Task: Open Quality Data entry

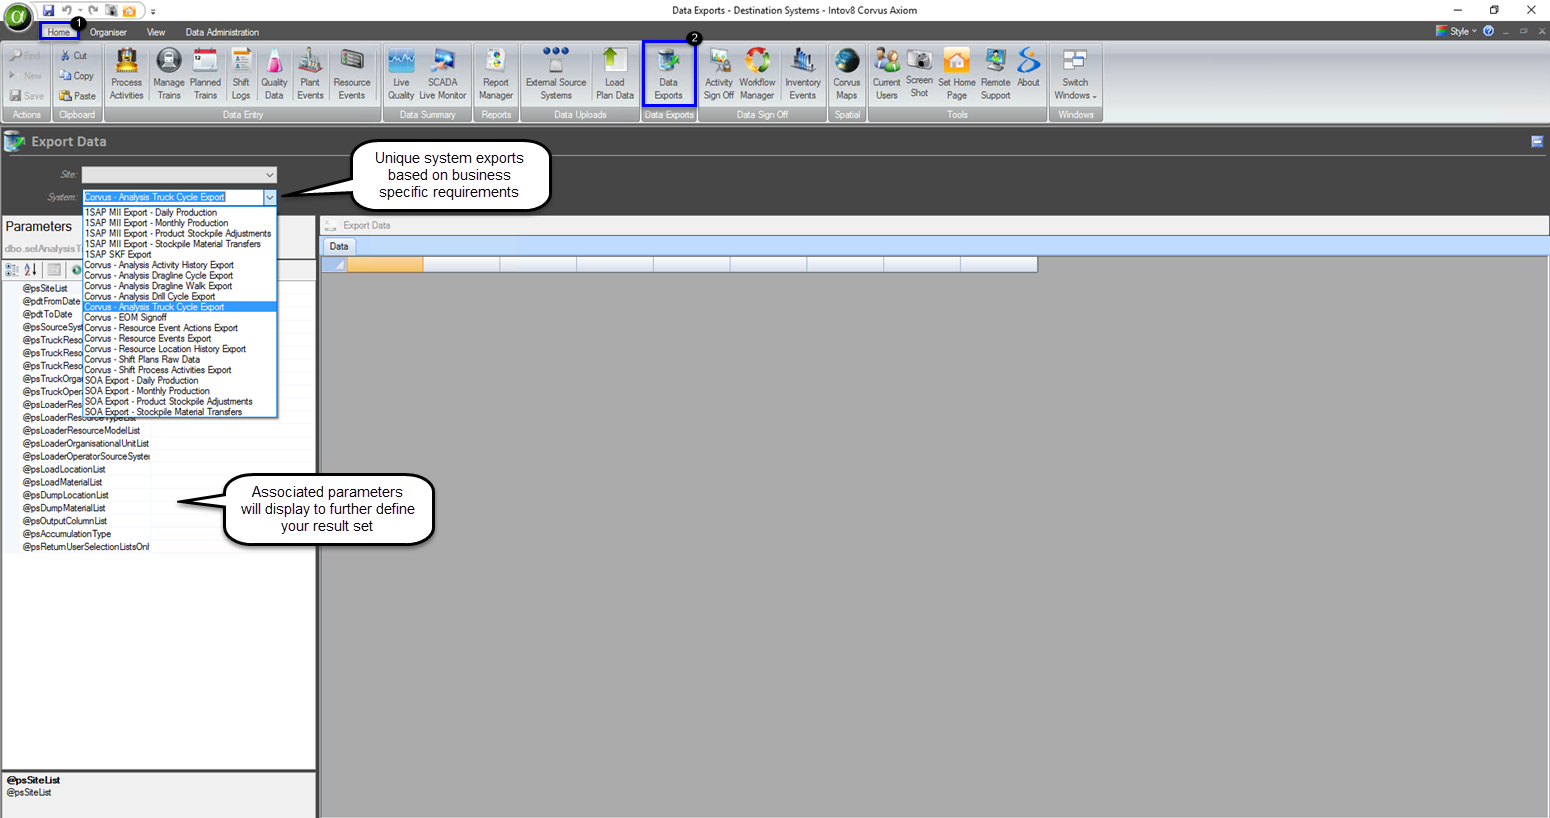Action: (274, 74)
